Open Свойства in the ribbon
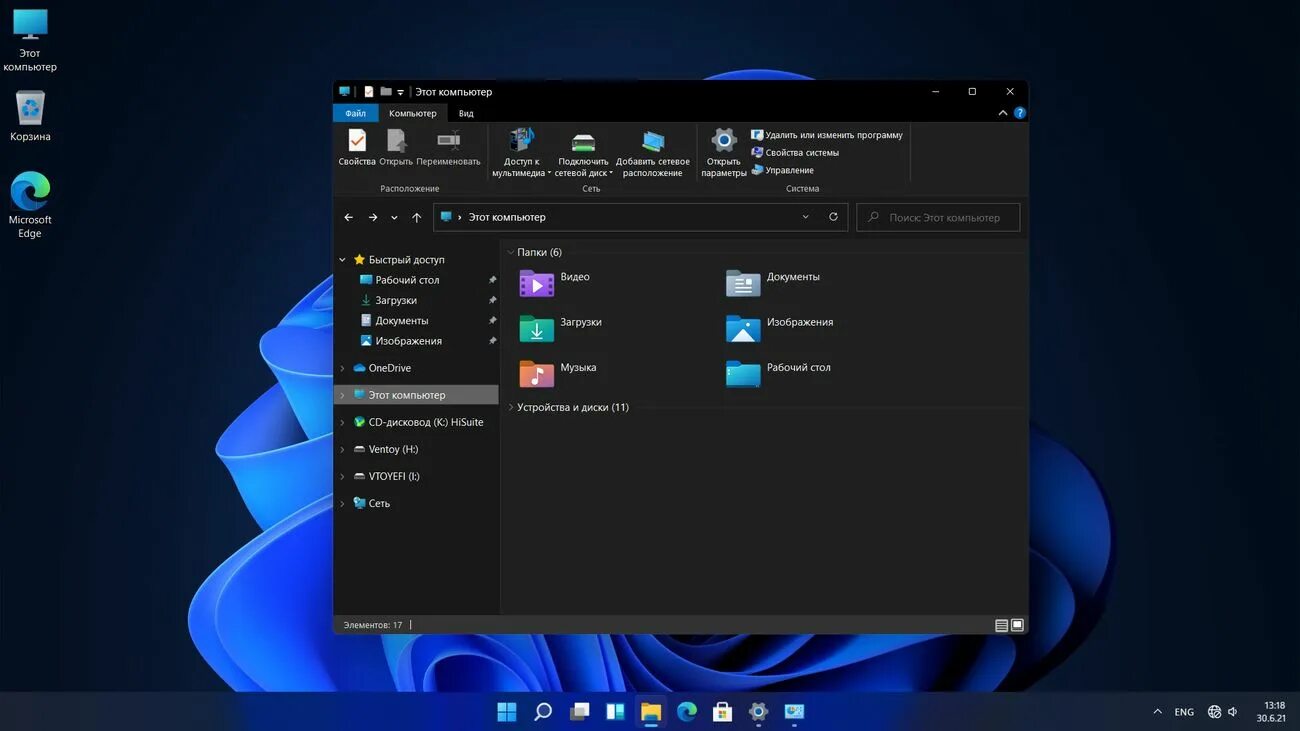The height and width of the screenshot is (731, 1300). [x=357, y=148]
